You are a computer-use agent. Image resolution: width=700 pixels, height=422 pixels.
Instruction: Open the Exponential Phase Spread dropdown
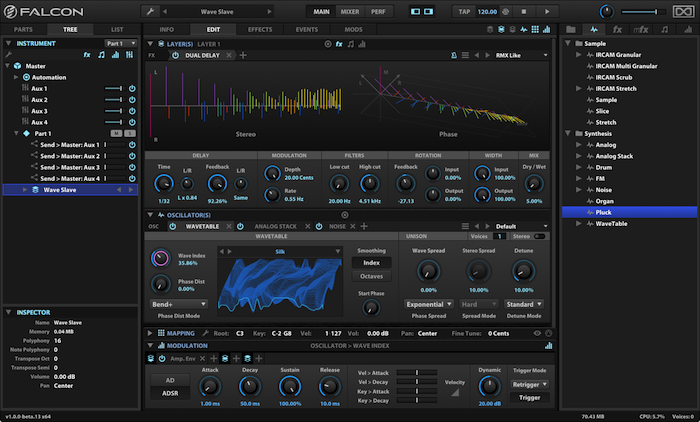click(429, 304)
